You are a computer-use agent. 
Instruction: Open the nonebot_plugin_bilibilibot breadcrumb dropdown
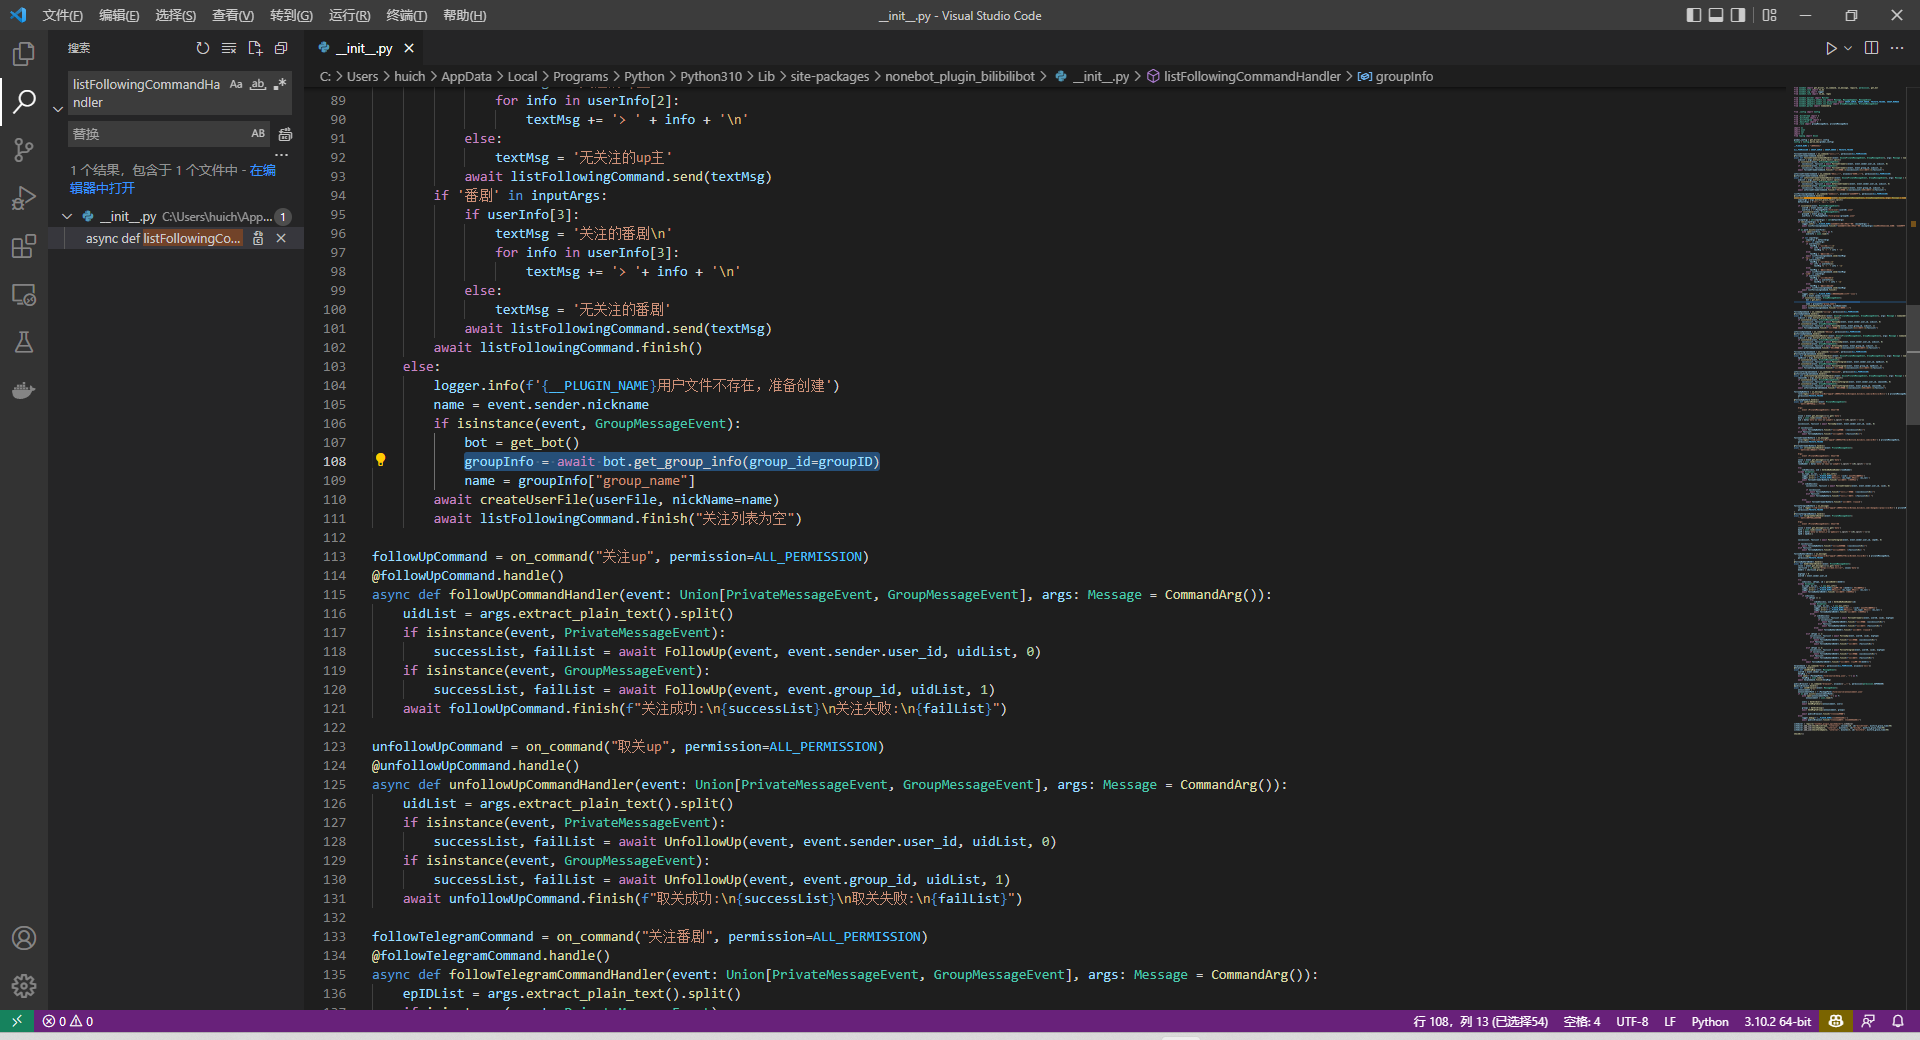pyautogui.click(x=961, y=76)
